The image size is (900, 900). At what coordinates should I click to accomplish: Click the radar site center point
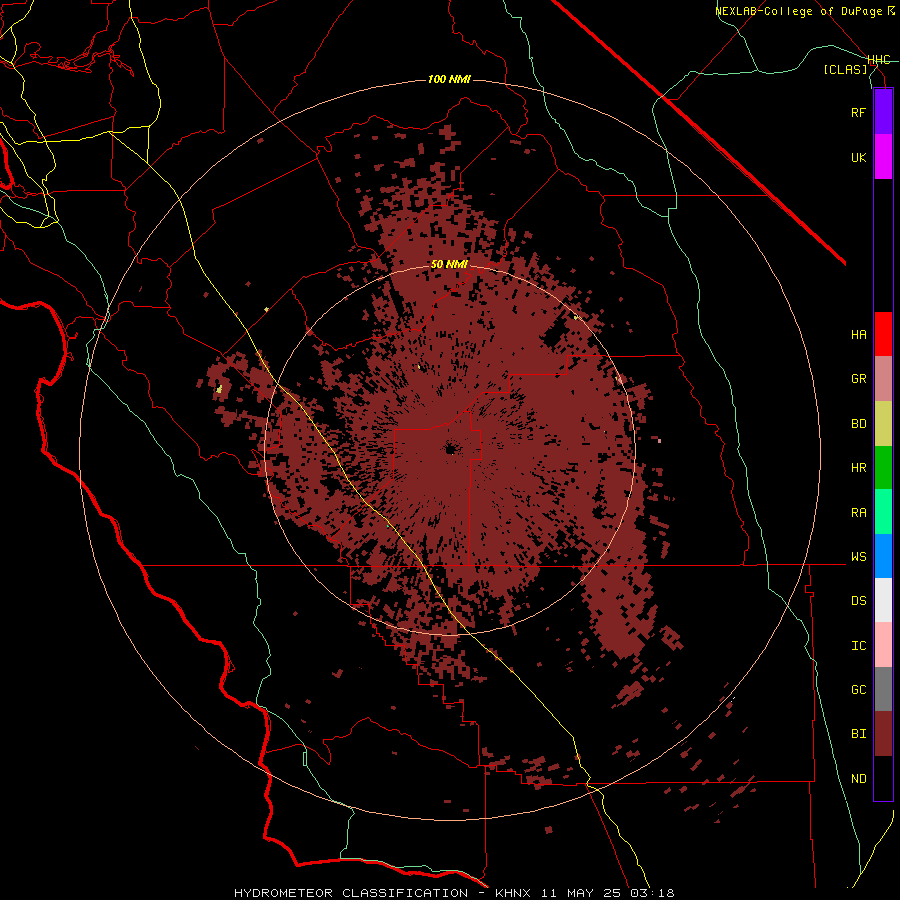449,449
